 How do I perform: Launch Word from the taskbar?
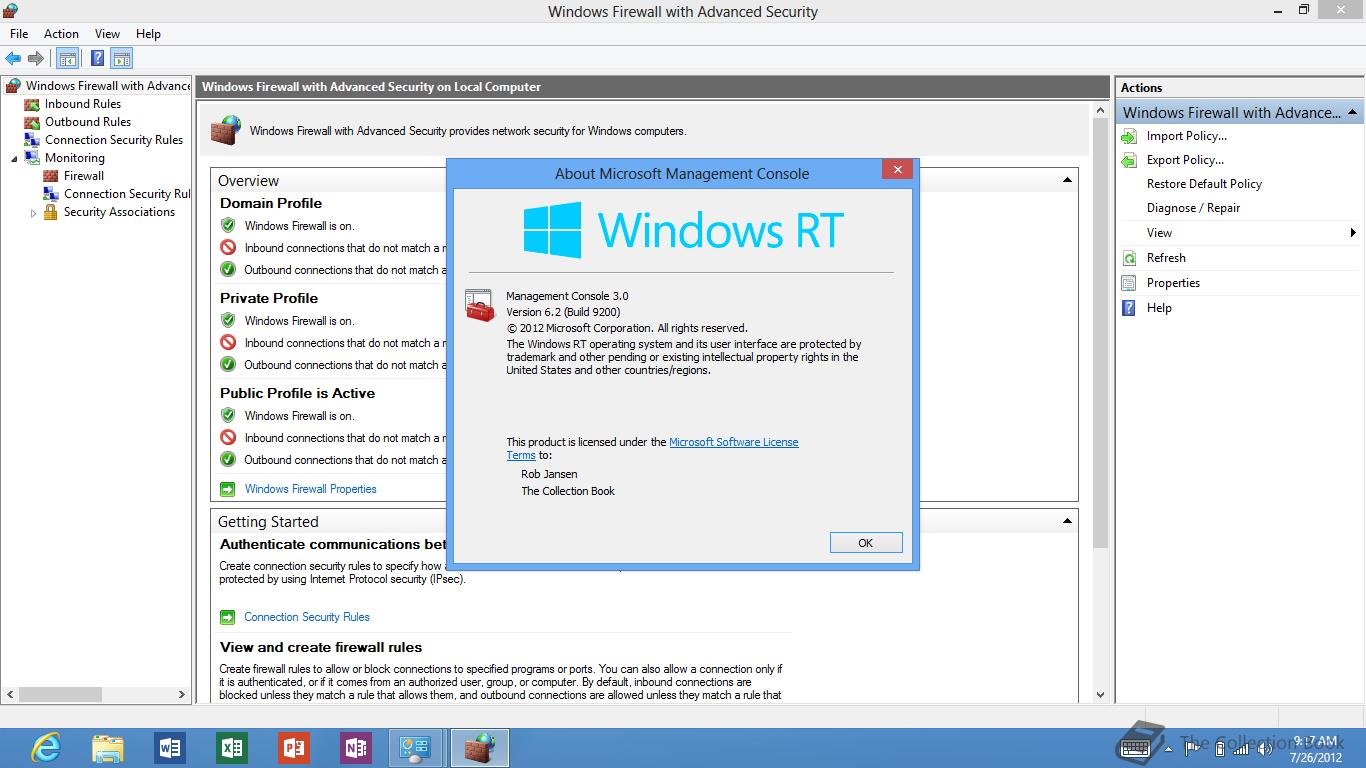coord(169,748)
